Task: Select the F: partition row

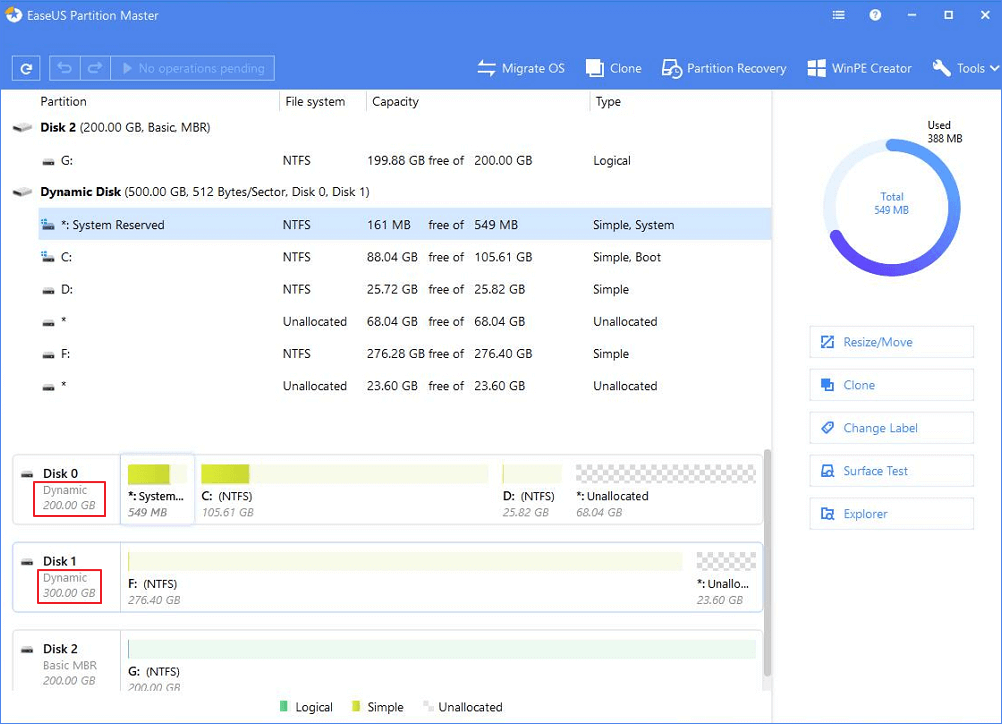Action: coord(405,353)
